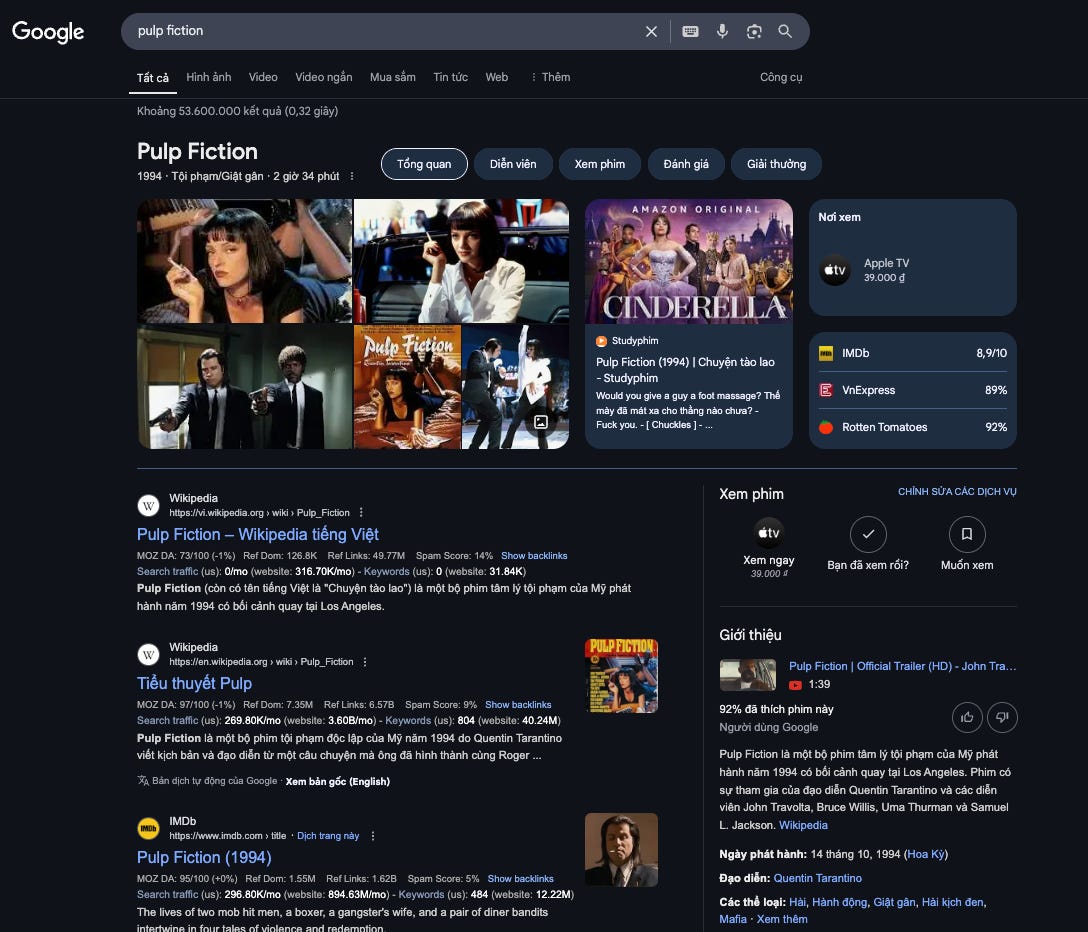The height and width of the screenshot is (932, 1088).
Task: Open the on-screen keyboard input tool
Action: tap(690, 31)
